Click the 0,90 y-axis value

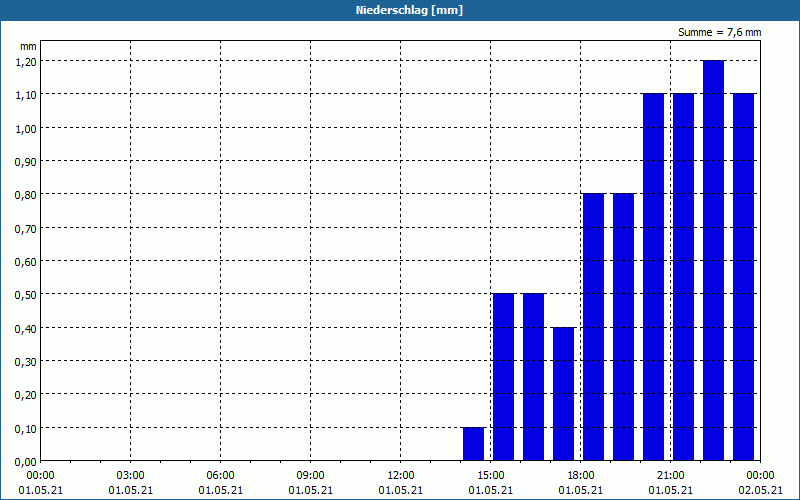click(26, 161)
